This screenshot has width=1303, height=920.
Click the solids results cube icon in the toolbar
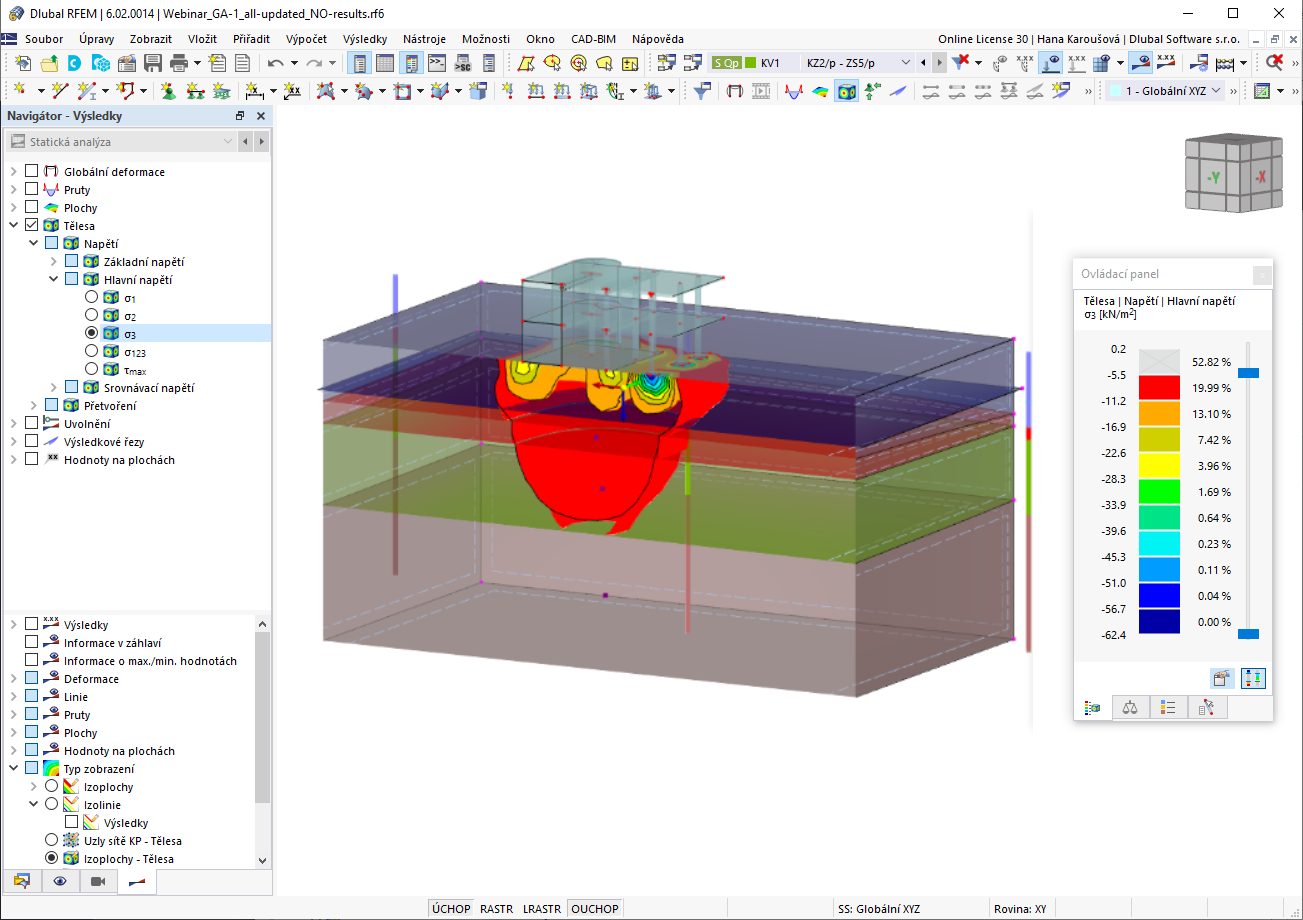[847, 91]
